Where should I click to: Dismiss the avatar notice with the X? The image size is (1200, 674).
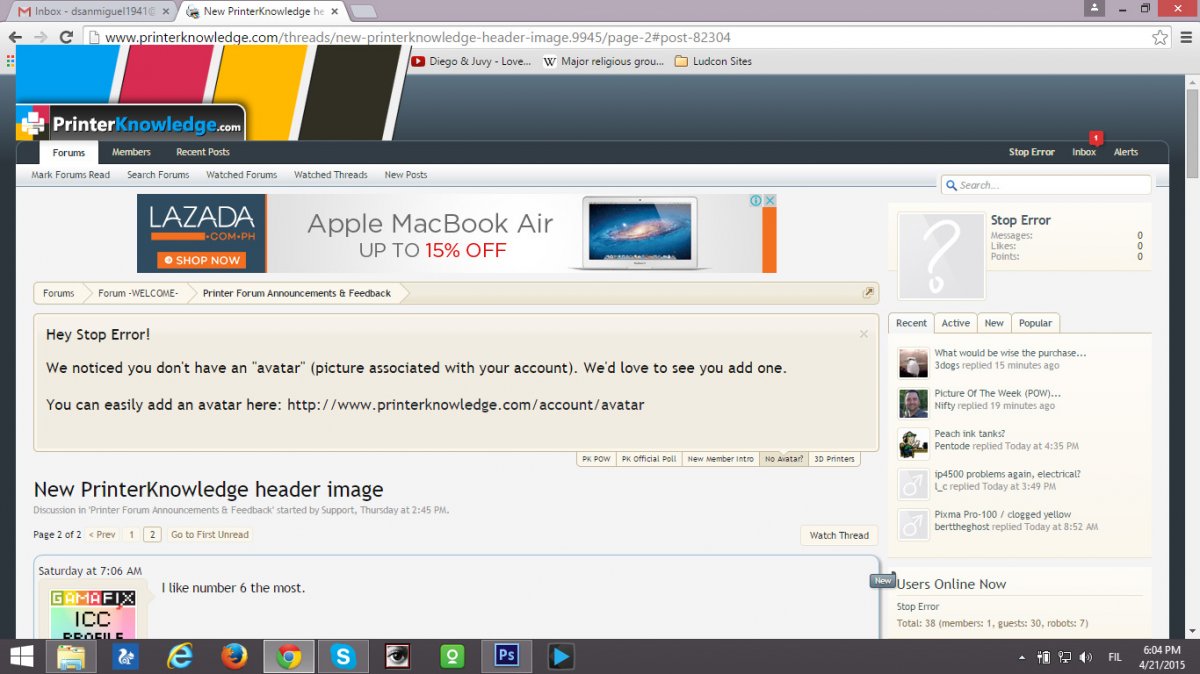click(x=864, y=334)
